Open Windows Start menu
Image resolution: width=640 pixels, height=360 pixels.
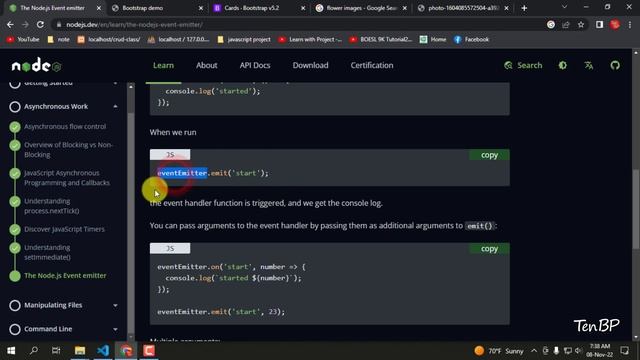(x=11, y=351)
